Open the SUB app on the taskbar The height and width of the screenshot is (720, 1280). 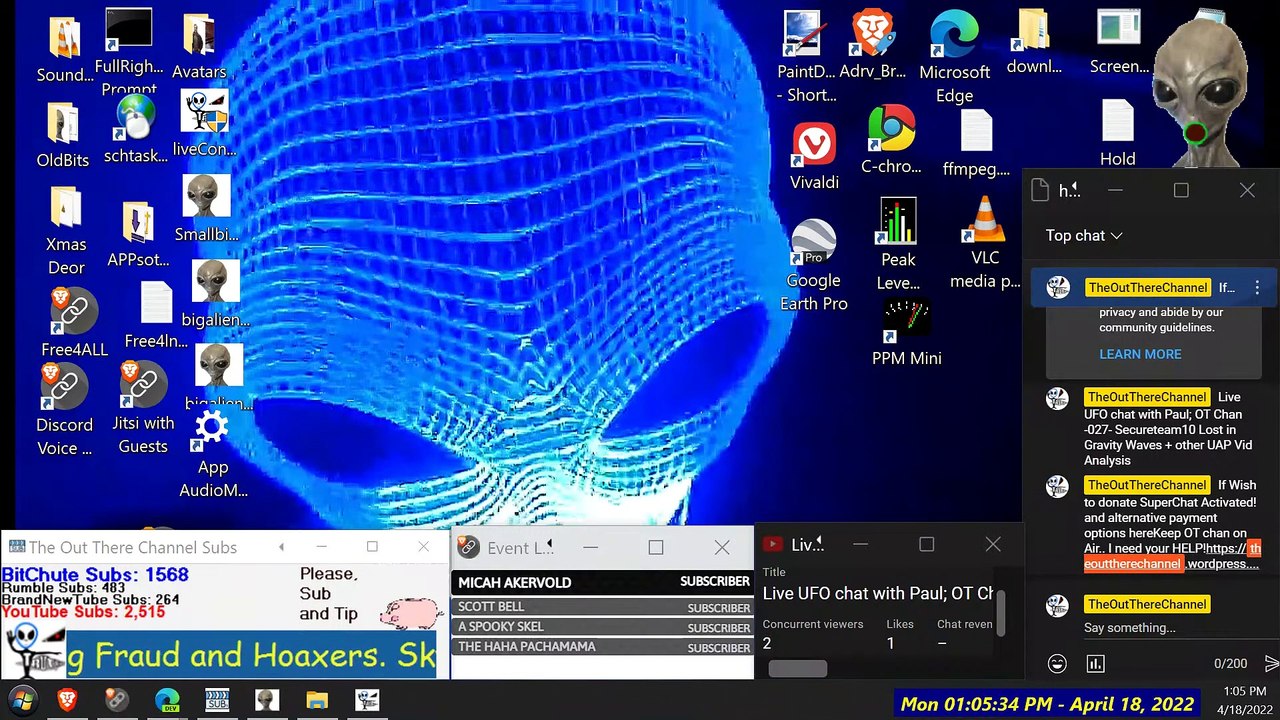[x=217, y=700]
